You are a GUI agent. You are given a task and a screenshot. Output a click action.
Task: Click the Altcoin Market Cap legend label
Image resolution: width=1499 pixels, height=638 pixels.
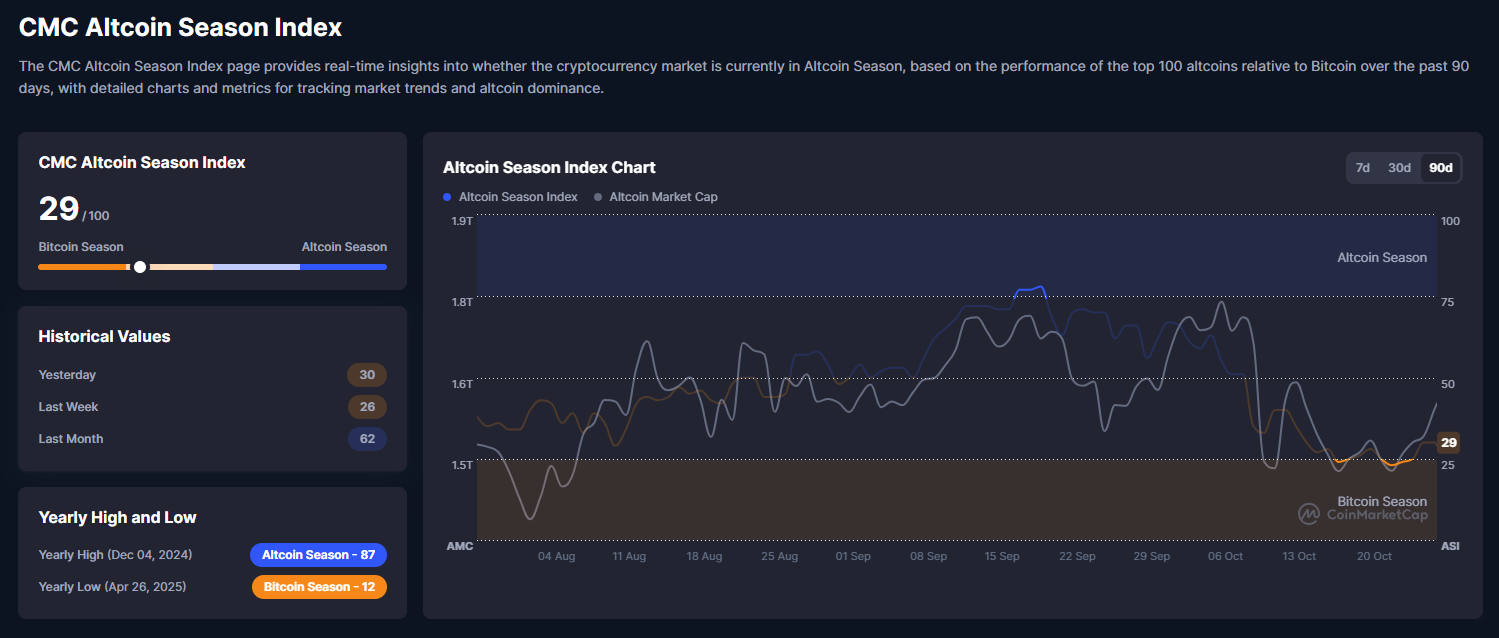tap(663, 197)
